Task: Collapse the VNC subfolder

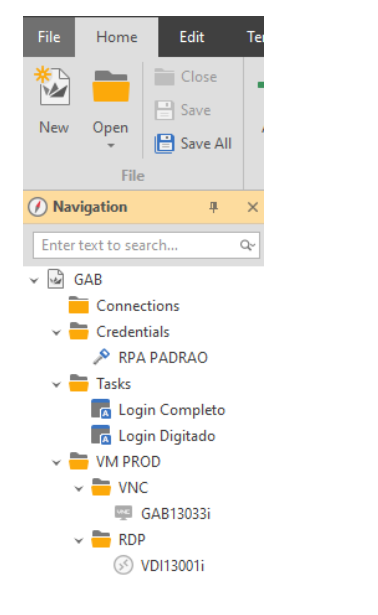Action: 79,488
